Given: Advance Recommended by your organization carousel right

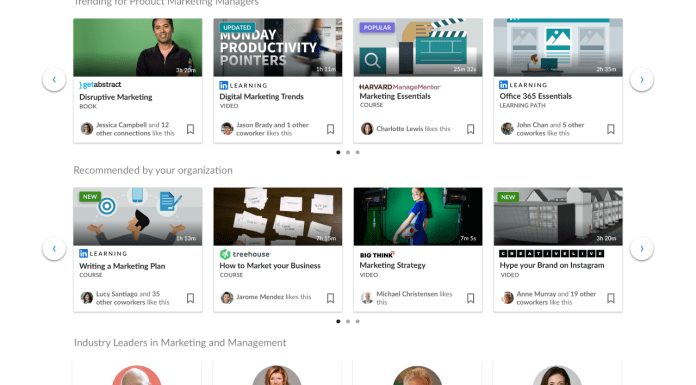Looking at the screenshot, I should point(641,248).
